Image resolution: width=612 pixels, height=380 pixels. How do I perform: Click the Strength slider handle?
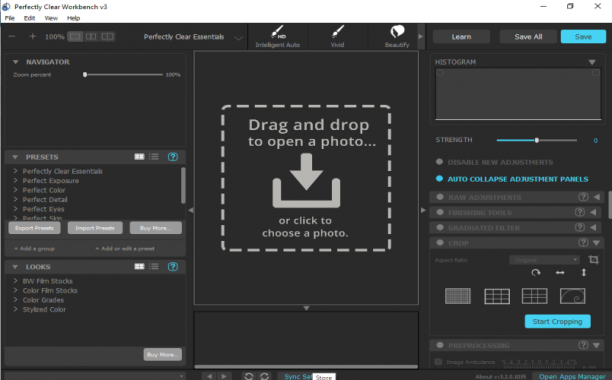[537, 140]
